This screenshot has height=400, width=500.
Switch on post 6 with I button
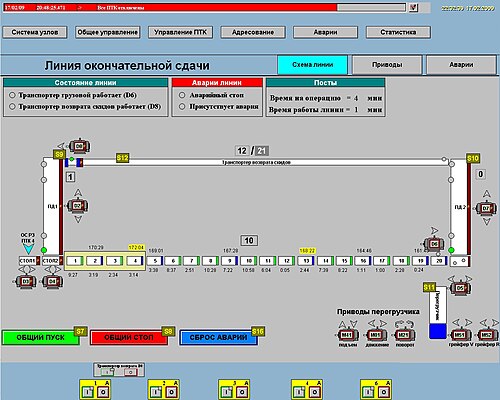(x=368, y=392)
